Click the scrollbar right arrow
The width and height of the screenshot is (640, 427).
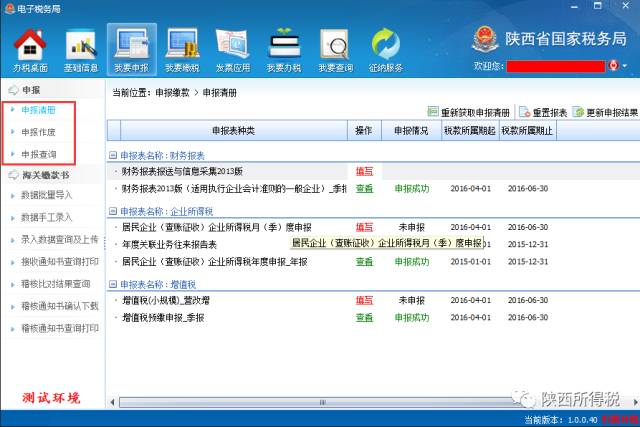click(x=635, y=403)
